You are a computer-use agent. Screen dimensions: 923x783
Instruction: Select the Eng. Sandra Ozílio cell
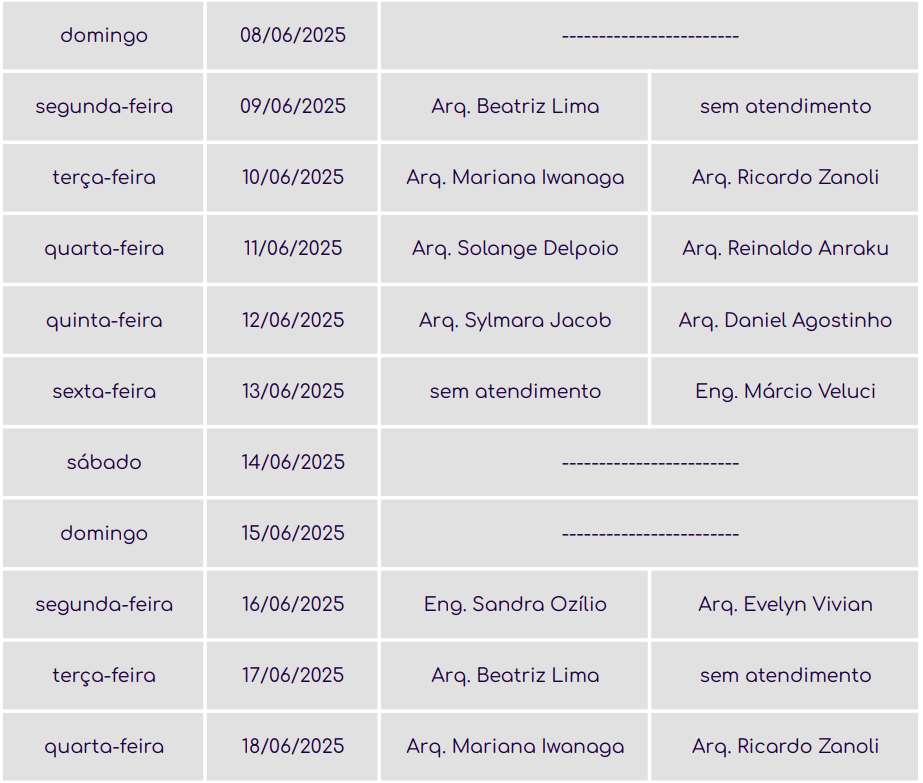[x=515, y=605]
